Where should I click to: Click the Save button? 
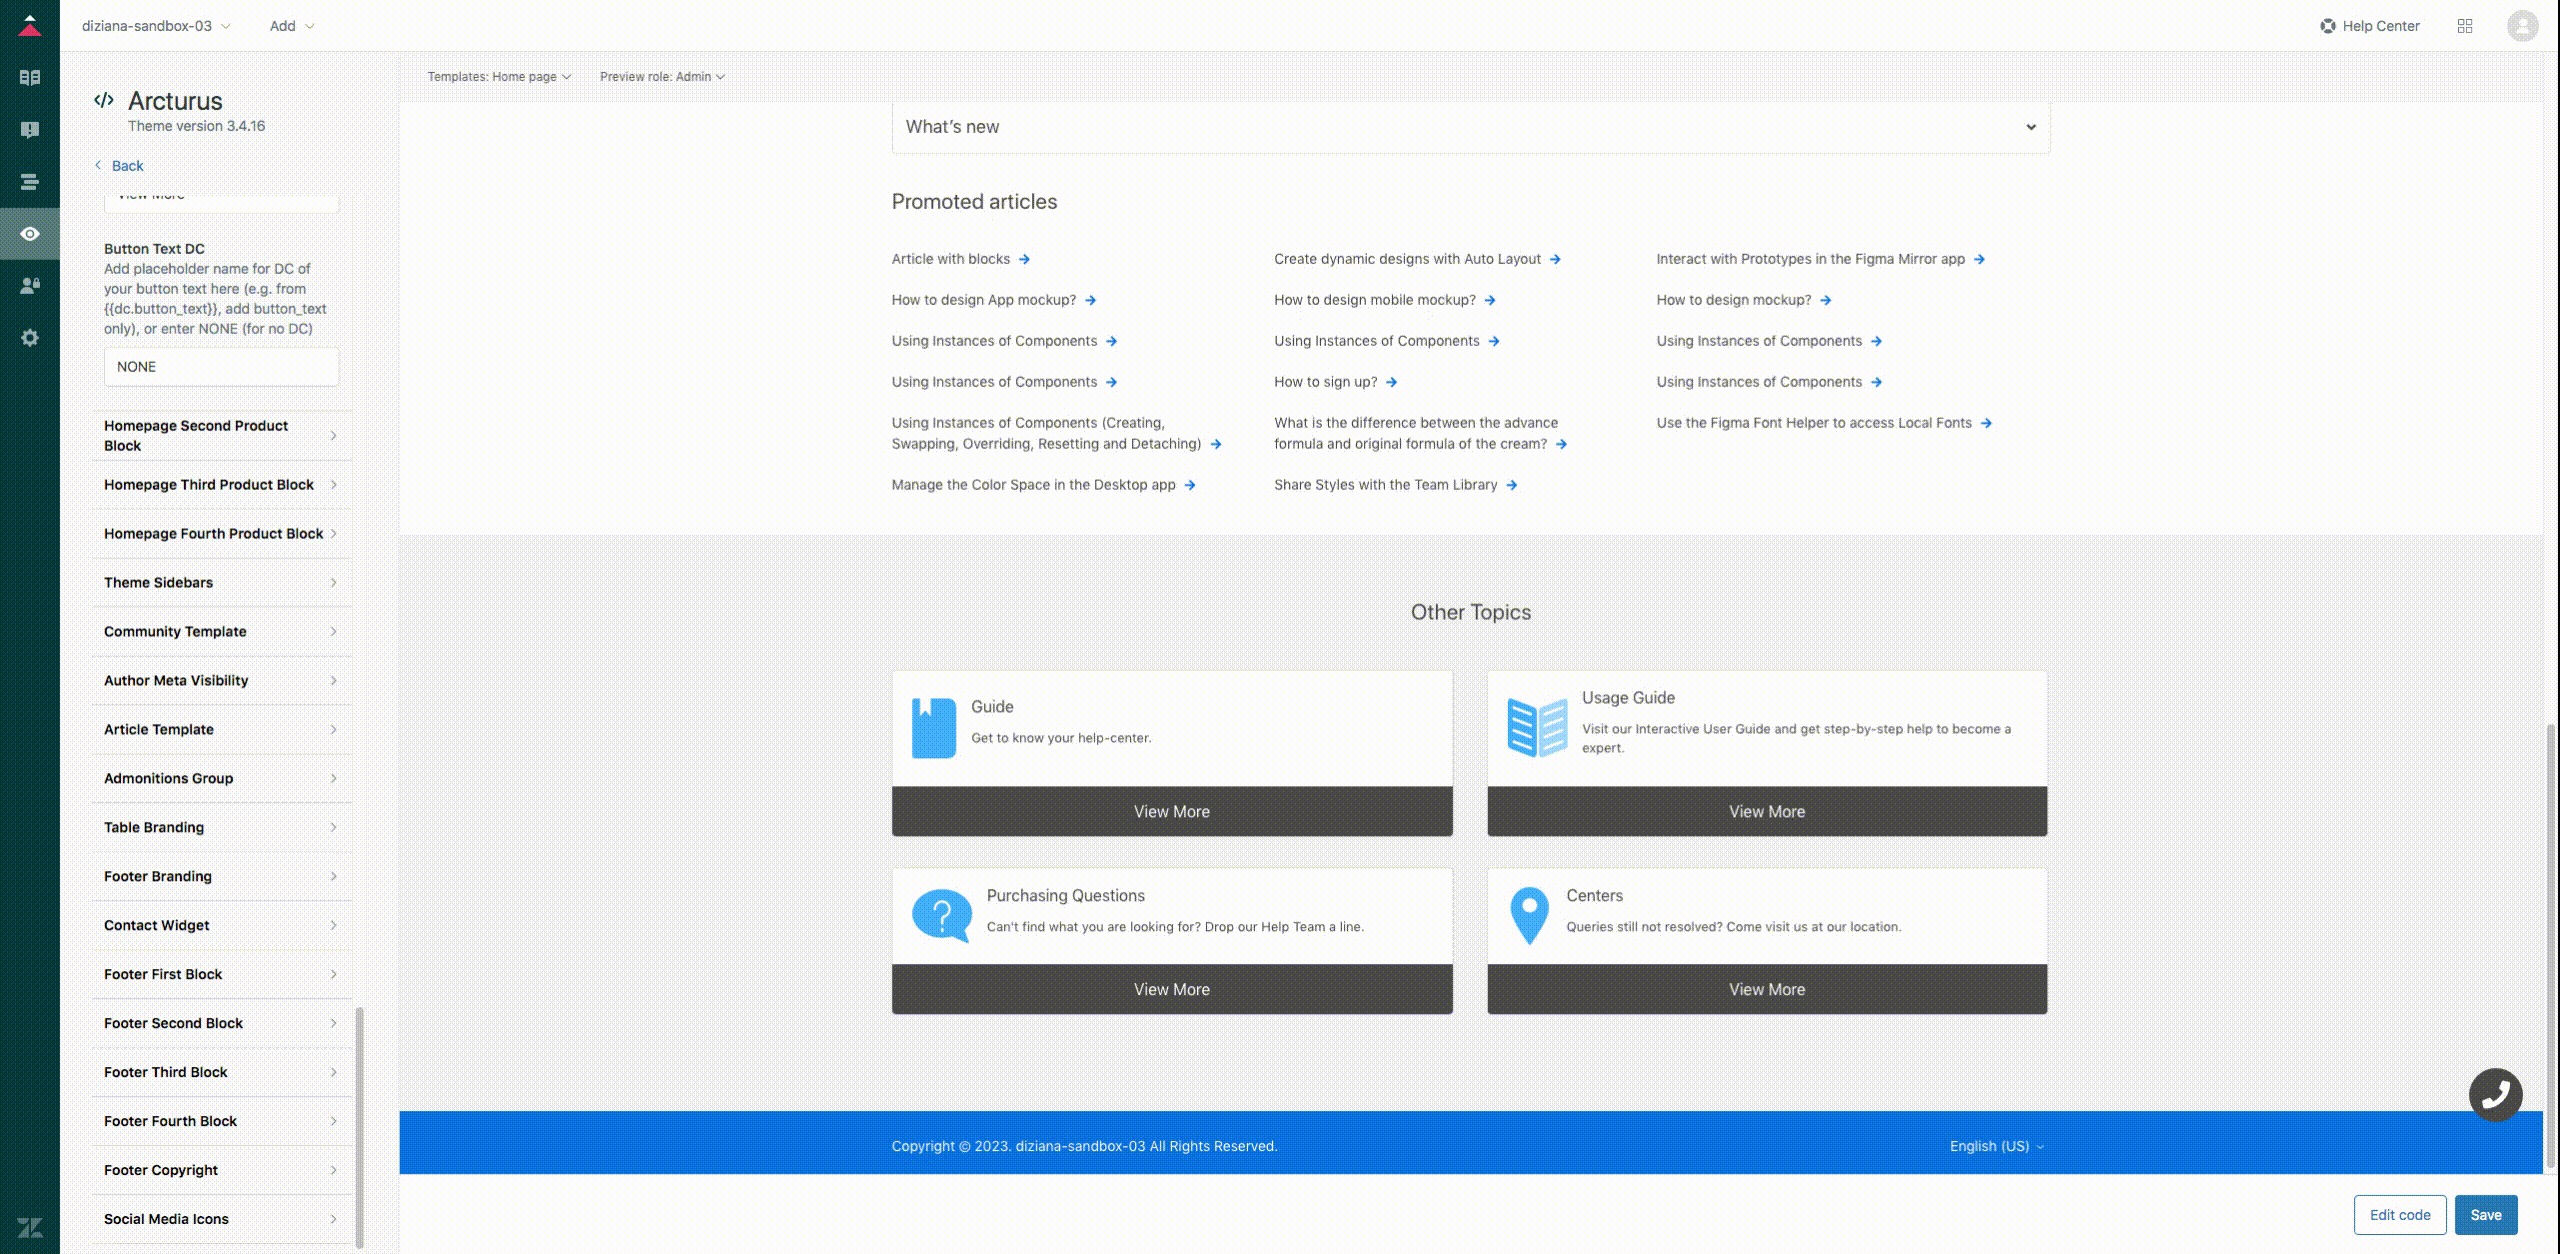coord(2486,1215)
